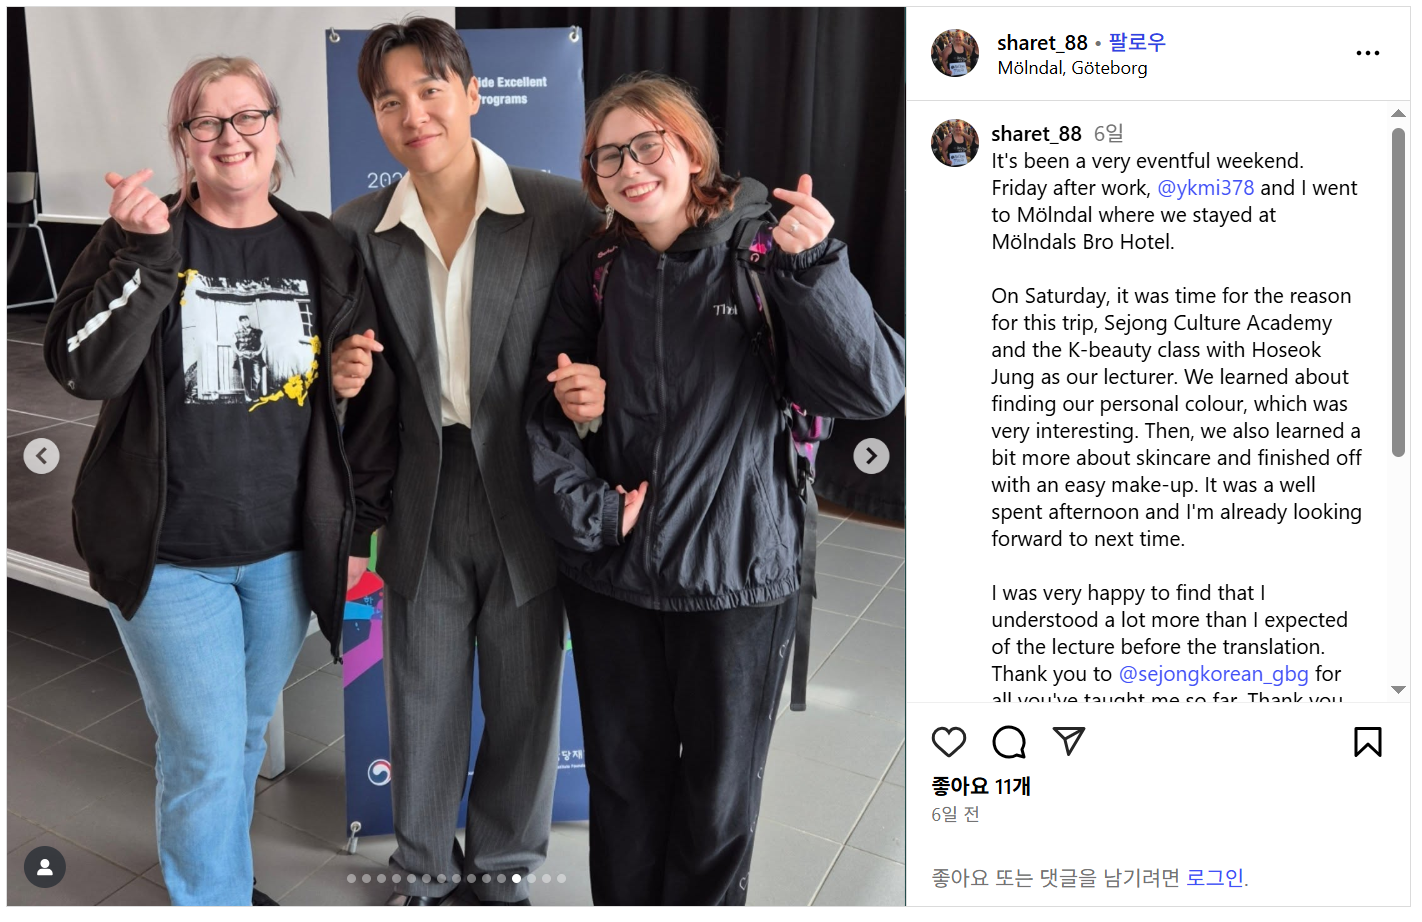Viewport: 1422px width, 922px height.
Task: Save the post with the bookmark icon
Action: pos(1367,742)
